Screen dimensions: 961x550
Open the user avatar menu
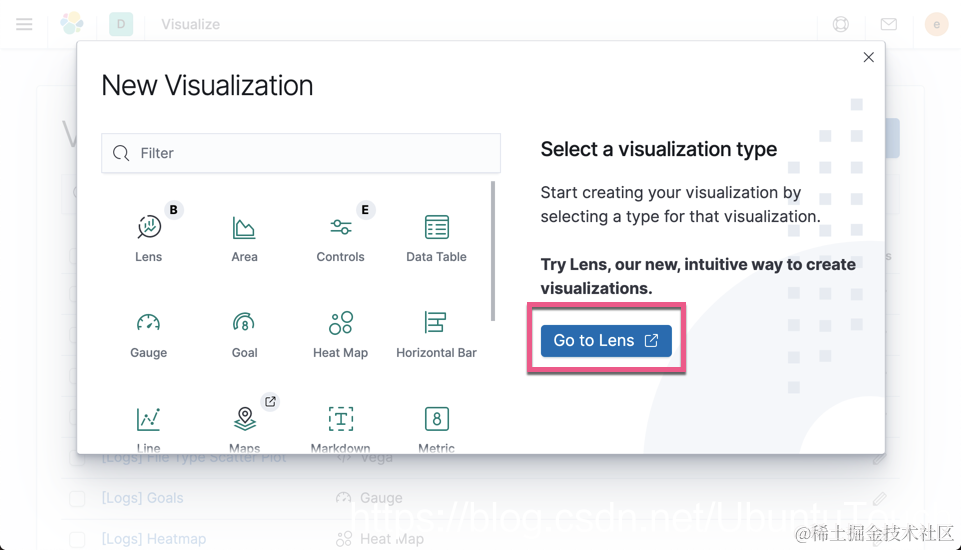(x=936, y=24)
